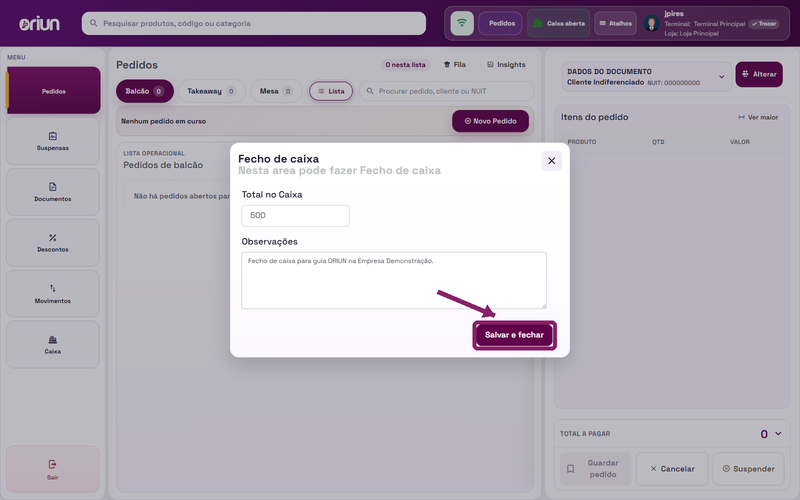Screen dimensions: 800x500
Task: Open Documentos in the sidebar
Action: tap(53, 192)
